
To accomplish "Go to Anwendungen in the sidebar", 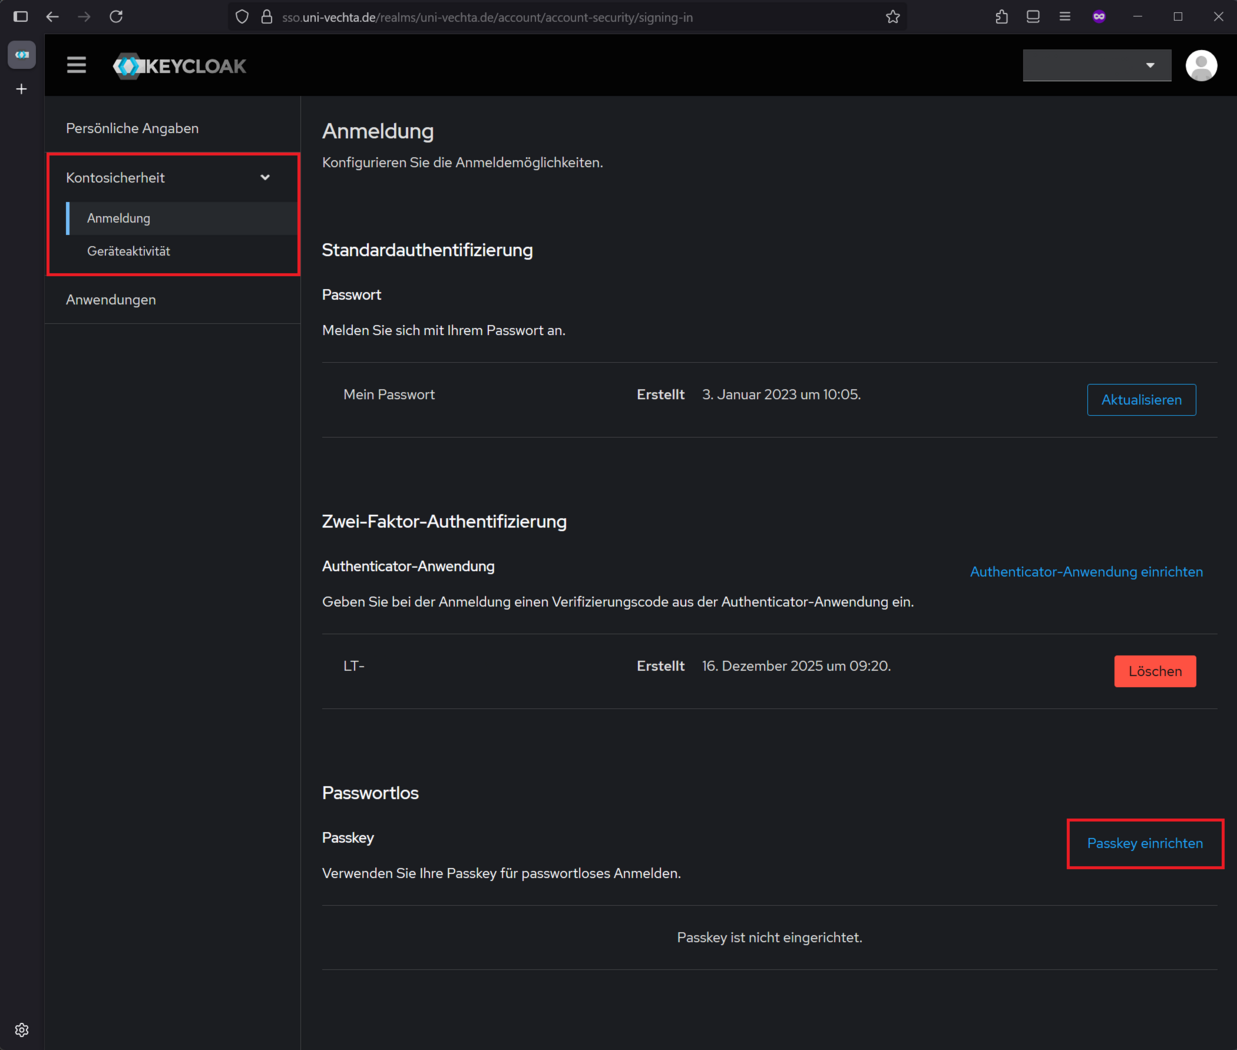I will coord(111,300).
